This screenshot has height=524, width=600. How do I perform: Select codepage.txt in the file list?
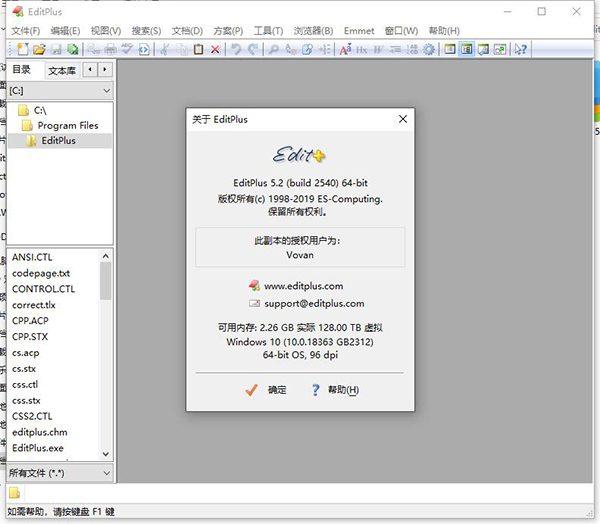(41, 273)
